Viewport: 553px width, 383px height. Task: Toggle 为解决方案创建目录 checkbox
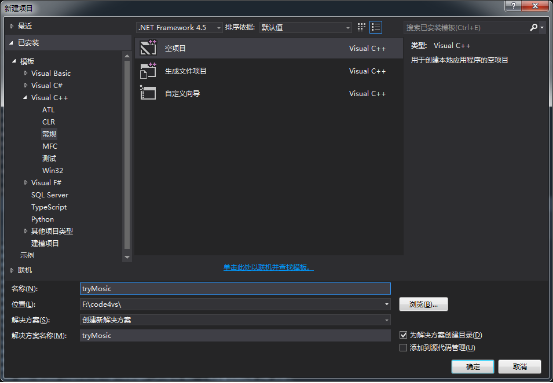pos(403,335)
